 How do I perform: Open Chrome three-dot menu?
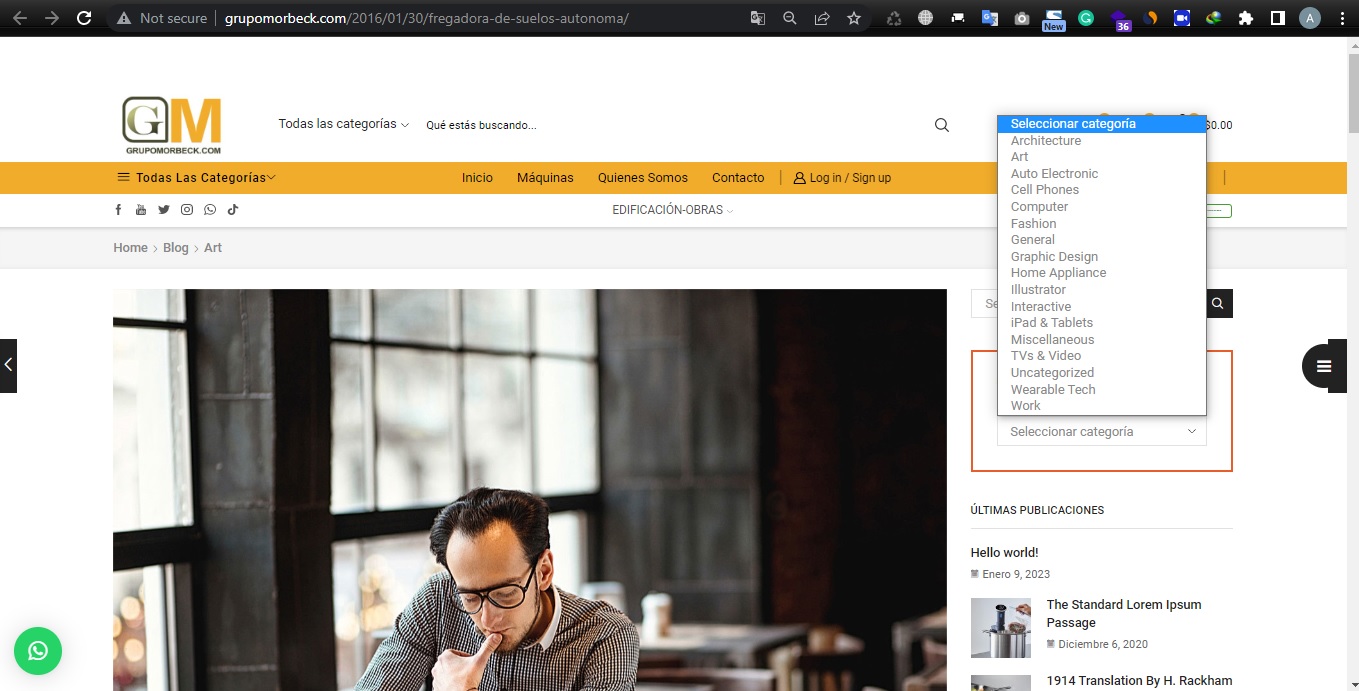[x=1342, y=18]
